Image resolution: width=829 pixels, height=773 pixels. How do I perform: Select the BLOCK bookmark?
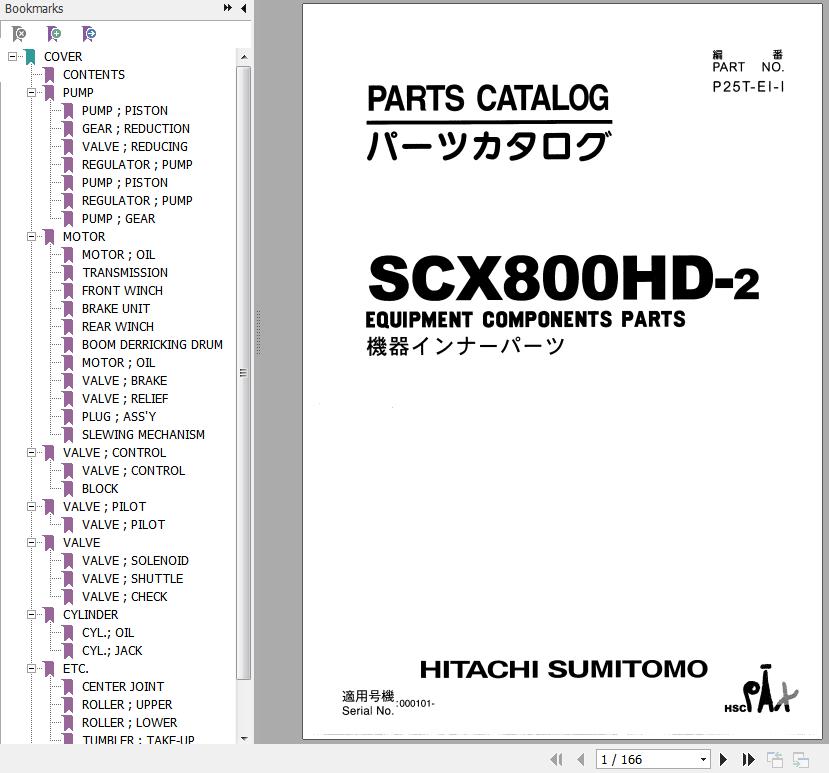click(100, 489)
